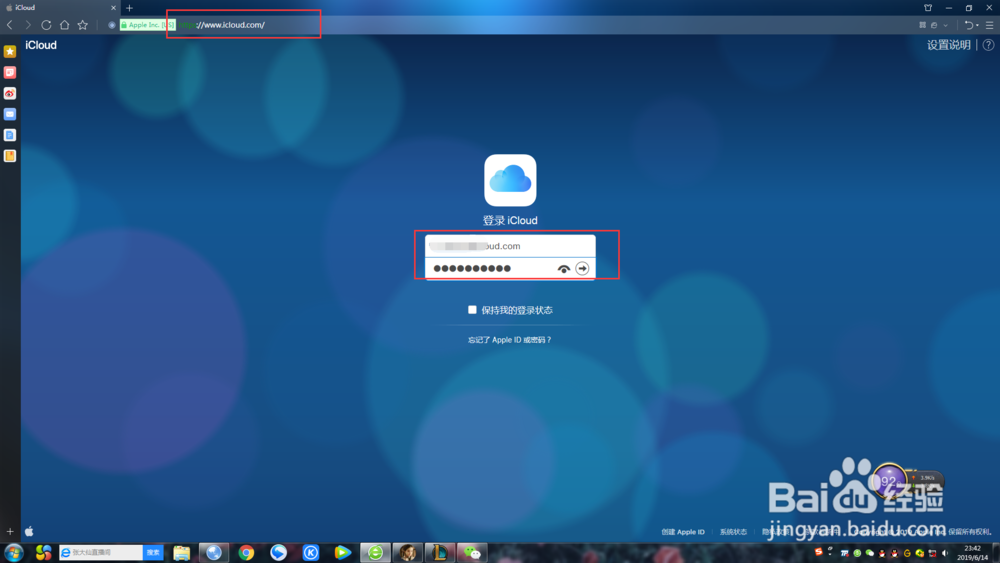Open the Windows Start menu
Screen dimensions: 1000x563
coord(13,552)
